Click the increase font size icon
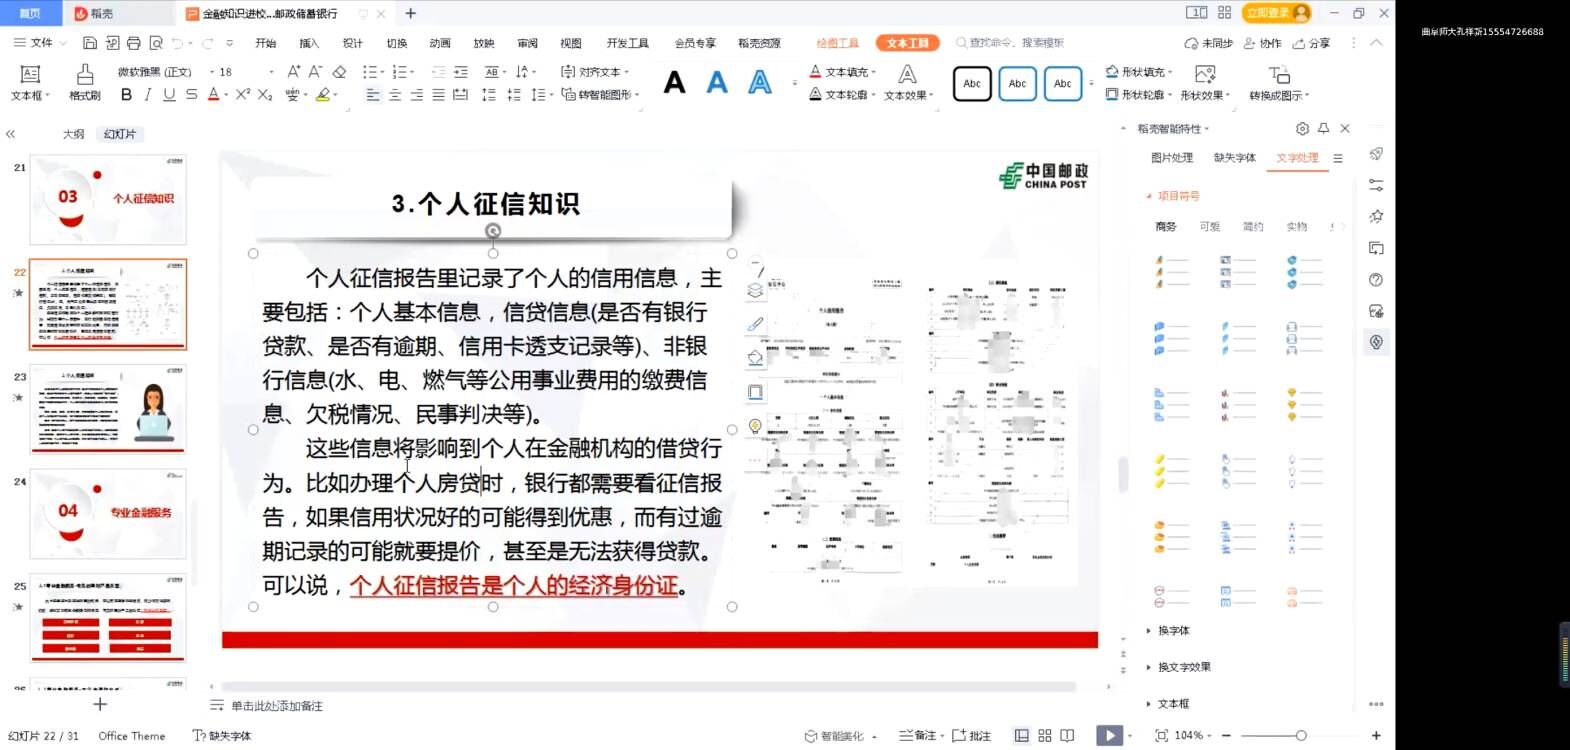The height and width of the screenshot is (750, 1570). (293, 72)
